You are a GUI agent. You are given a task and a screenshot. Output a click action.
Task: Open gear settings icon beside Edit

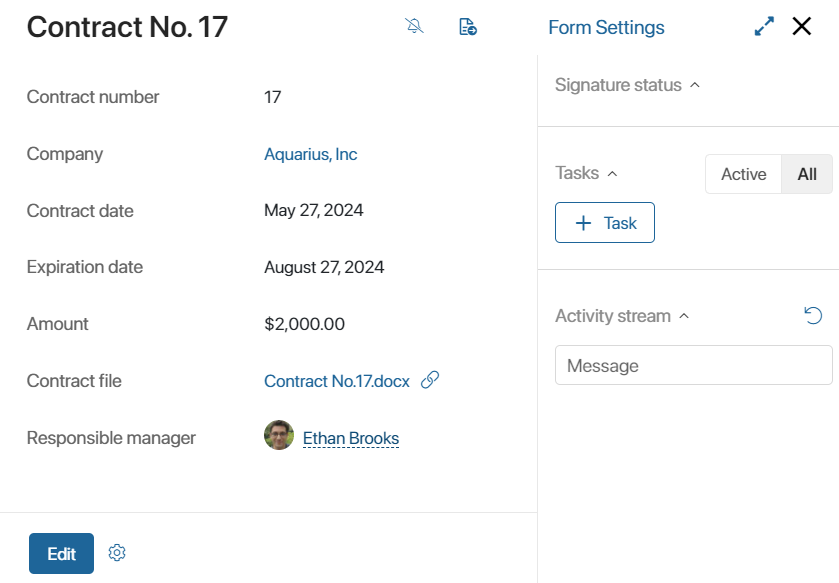coord(117,553)
